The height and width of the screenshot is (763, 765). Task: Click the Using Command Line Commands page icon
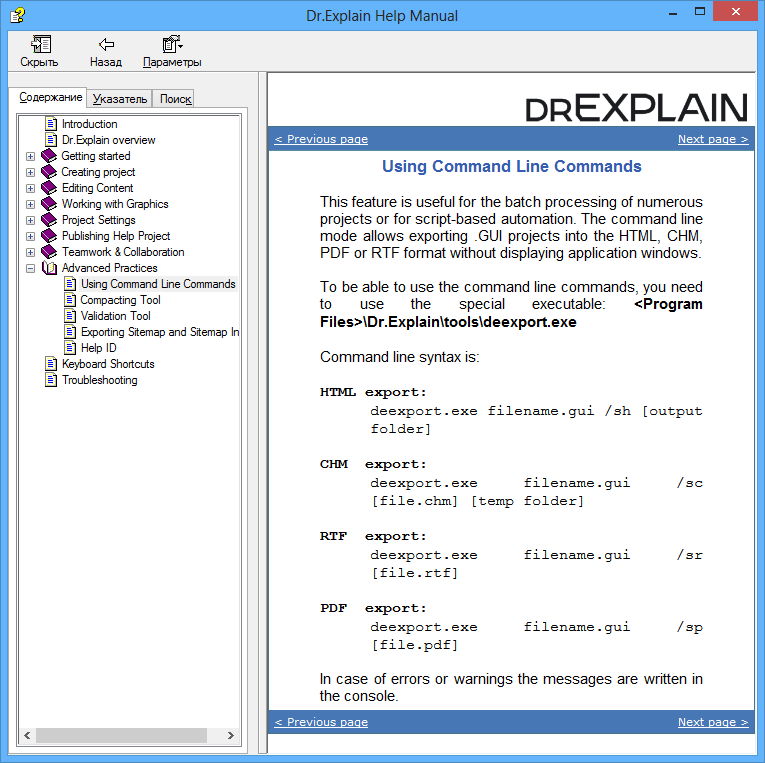tap(70, 284)
